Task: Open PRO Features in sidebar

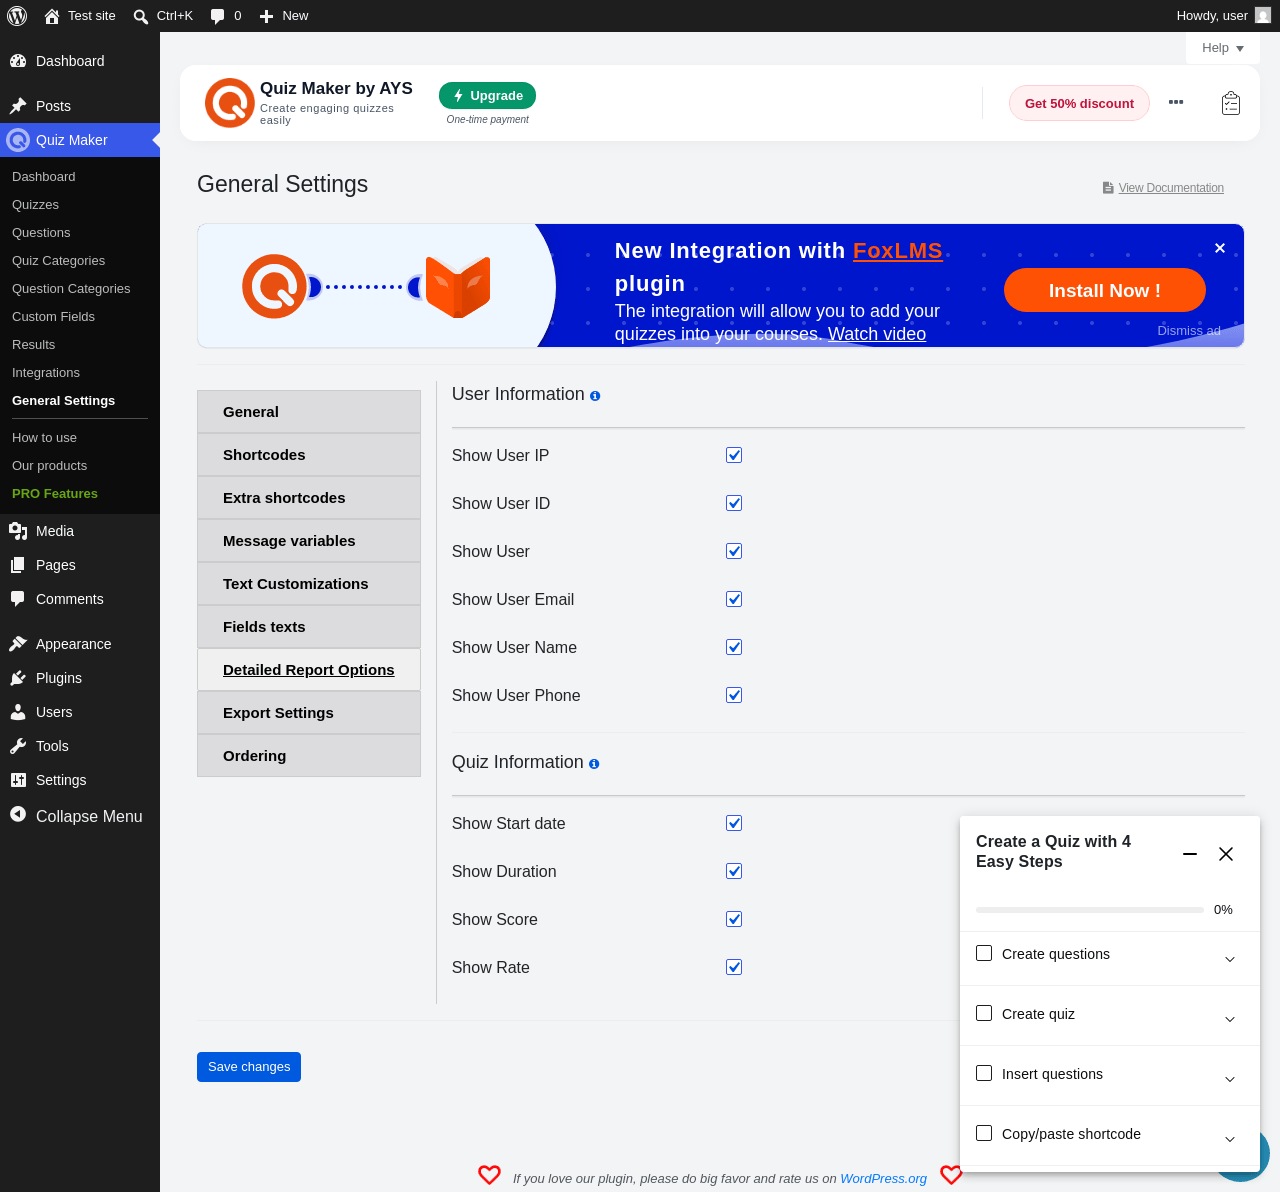Action: [x=55, y=494]
